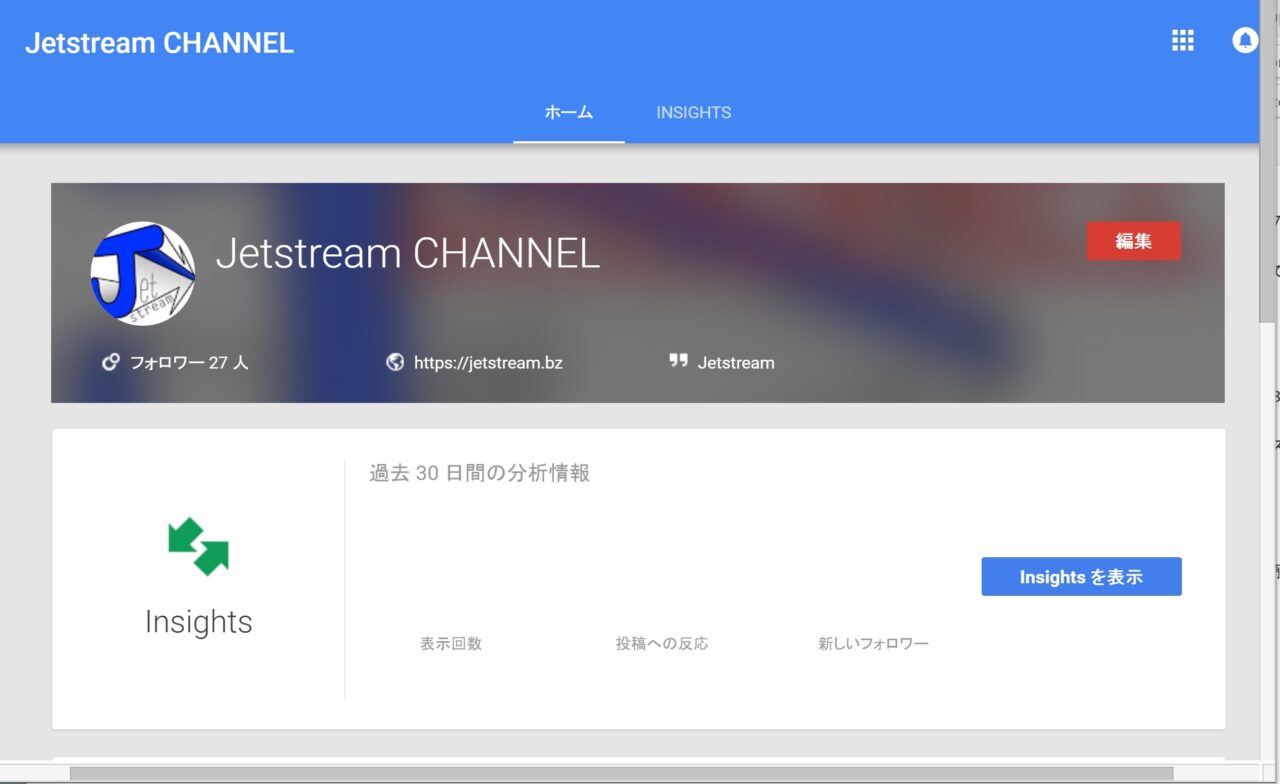
Task: Select the 投稿への反応 metric label
Action: point(662,644)
